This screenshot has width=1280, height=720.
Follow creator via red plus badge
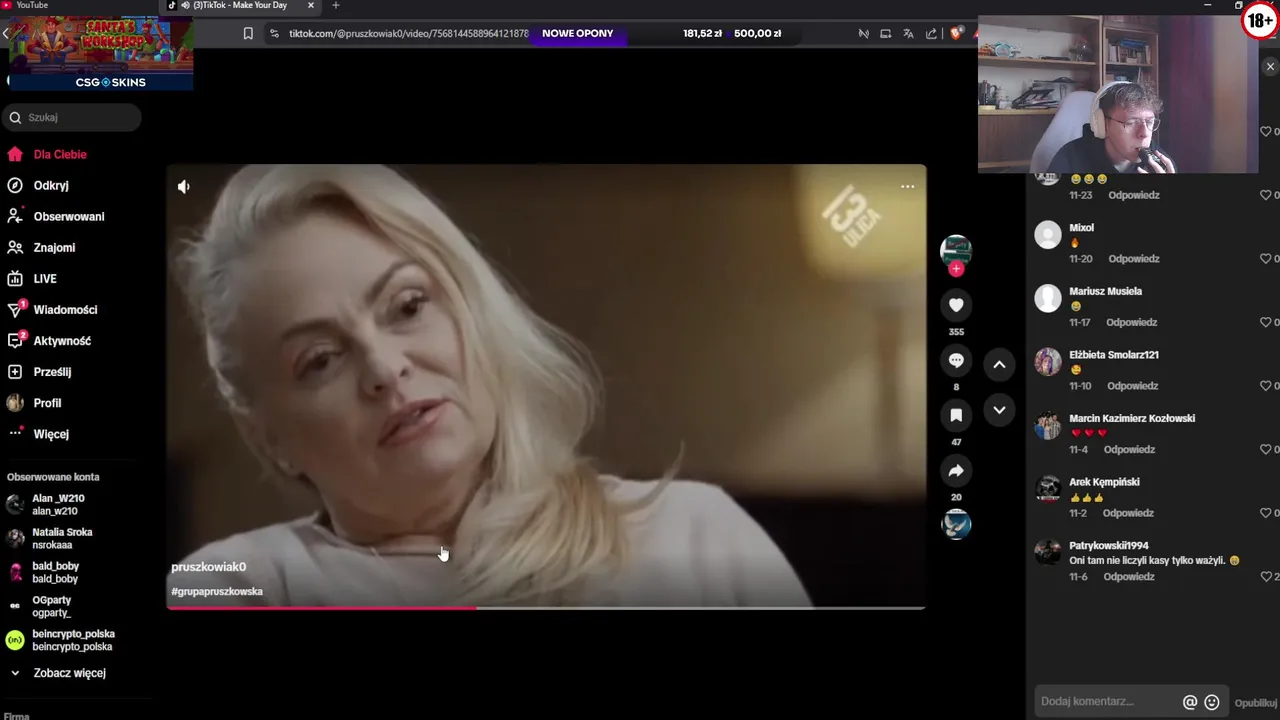click(x=956, y=269)
